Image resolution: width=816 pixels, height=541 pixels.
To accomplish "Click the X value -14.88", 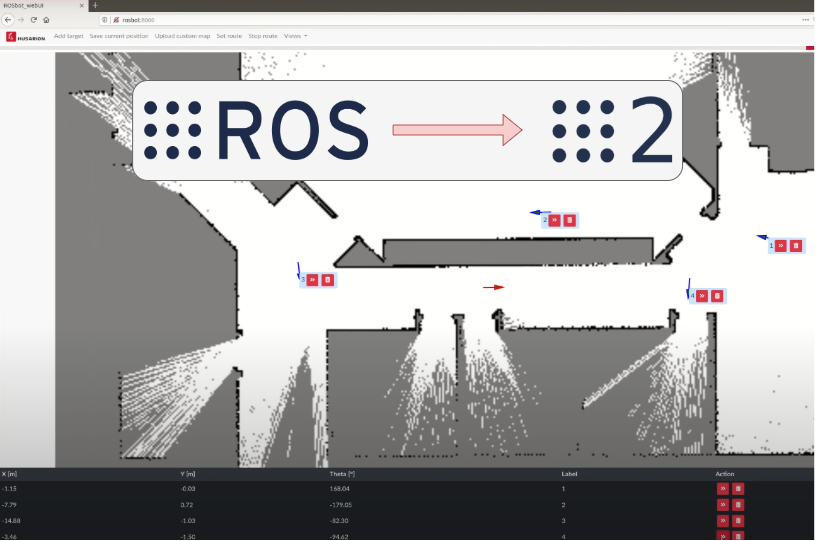I will coord(11,521).
